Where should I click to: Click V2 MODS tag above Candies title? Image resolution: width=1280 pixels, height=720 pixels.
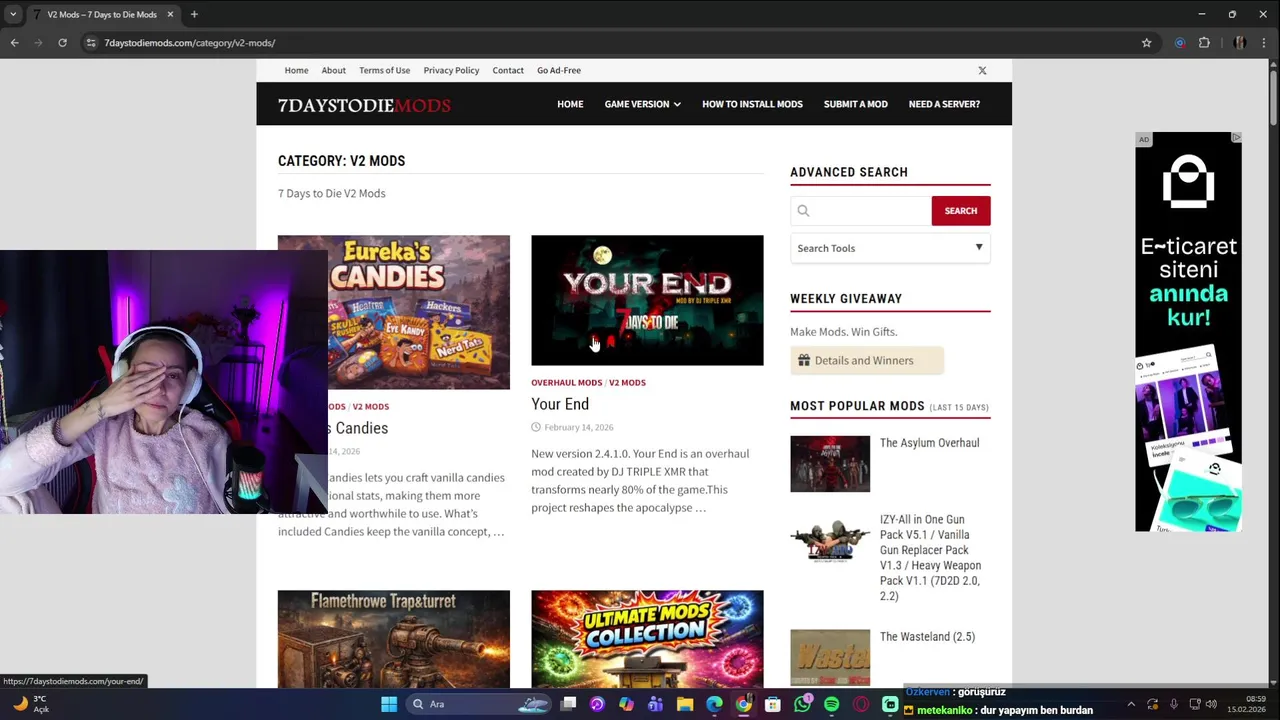370,406
